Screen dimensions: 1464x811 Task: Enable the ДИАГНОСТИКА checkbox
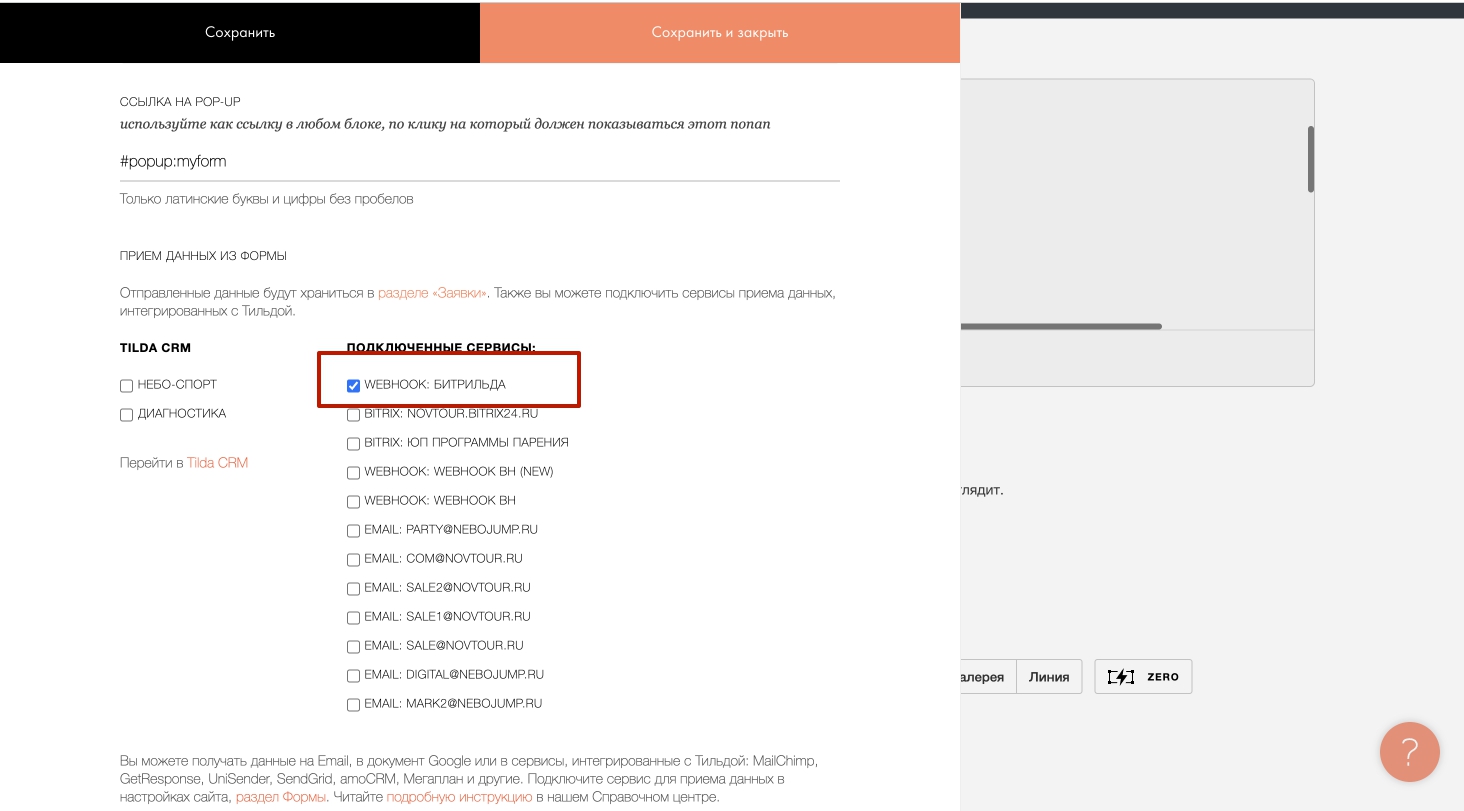[127, 415]
